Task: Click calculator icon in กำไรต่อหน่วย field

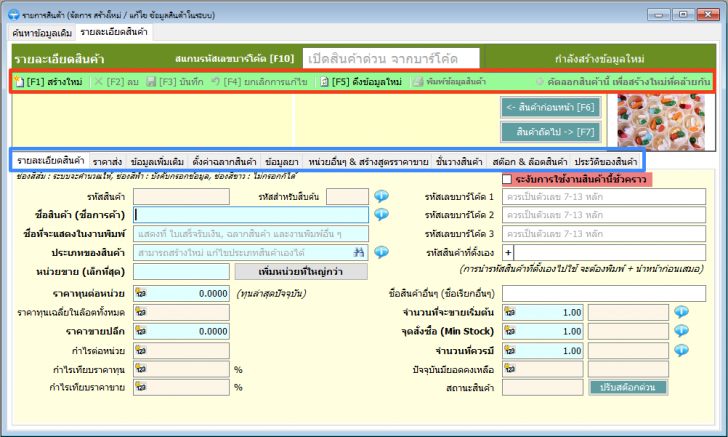Action: coord(141,350)
